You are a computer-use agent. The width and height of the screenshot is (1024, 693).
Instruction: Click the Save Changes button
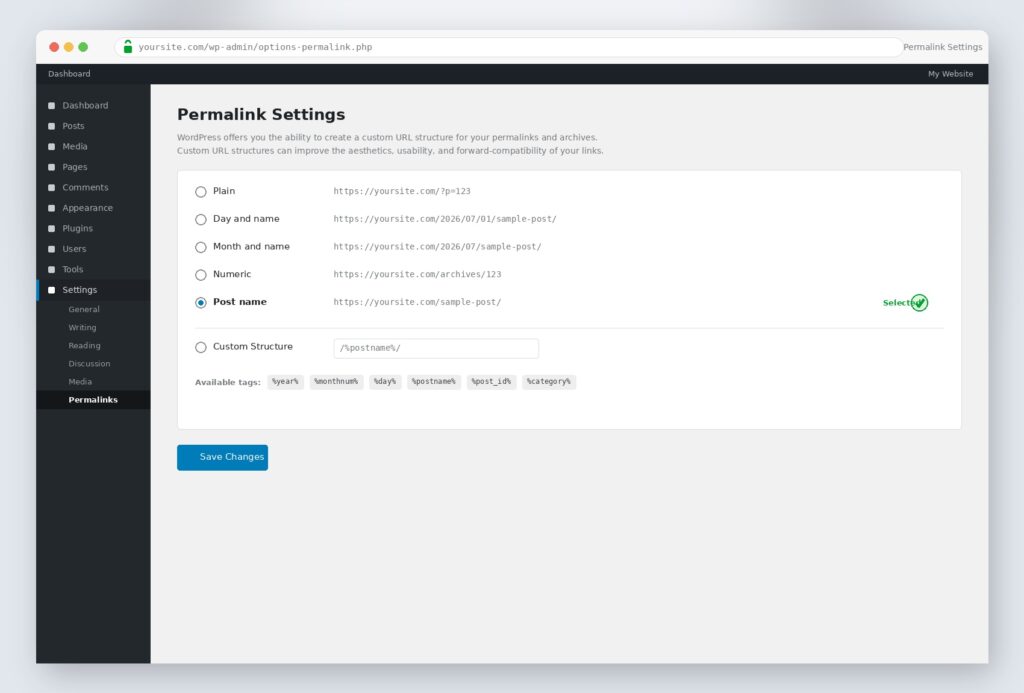coord(222,457)
